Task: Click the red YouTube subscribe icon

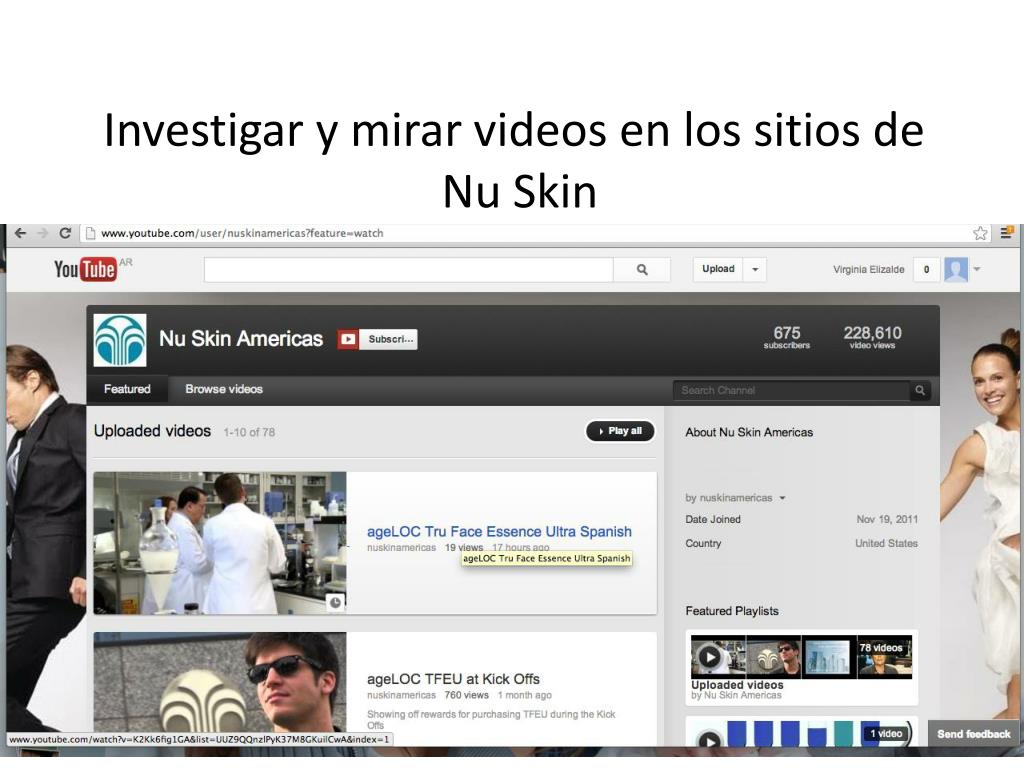Action: coord(348,339)
